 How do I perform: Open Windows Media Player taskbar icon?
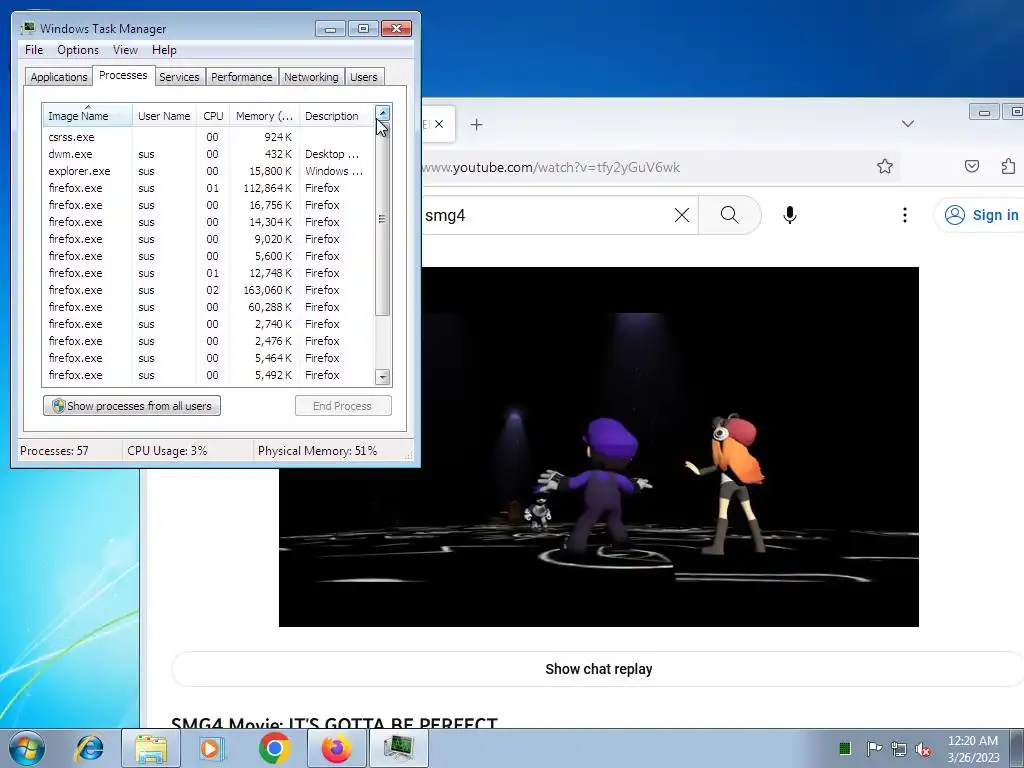tap(211, 748)
